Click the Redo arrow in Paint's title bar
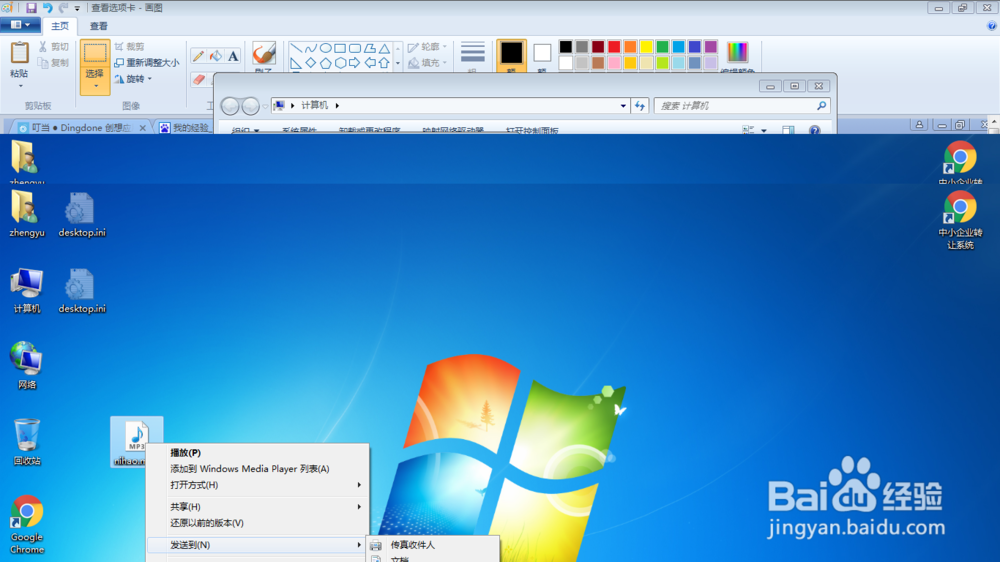 63,8
